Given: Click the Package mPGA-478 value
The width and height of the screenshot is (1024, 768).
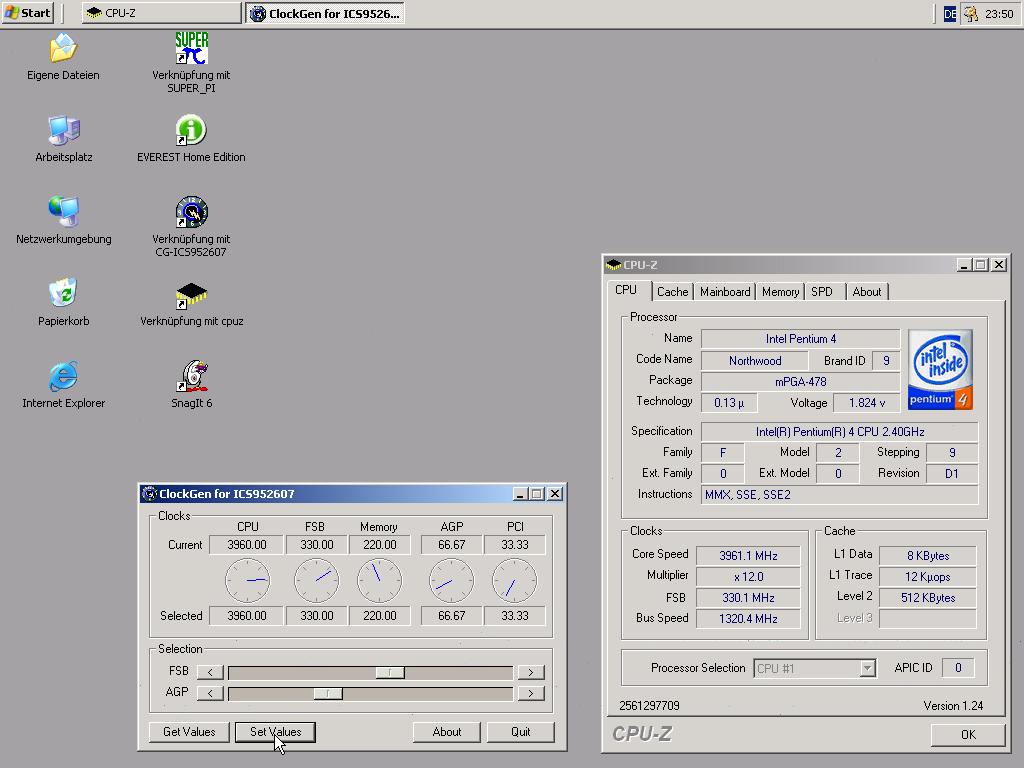Looking at the screenshot, I should pyautogui.click(x=801, y=381).
